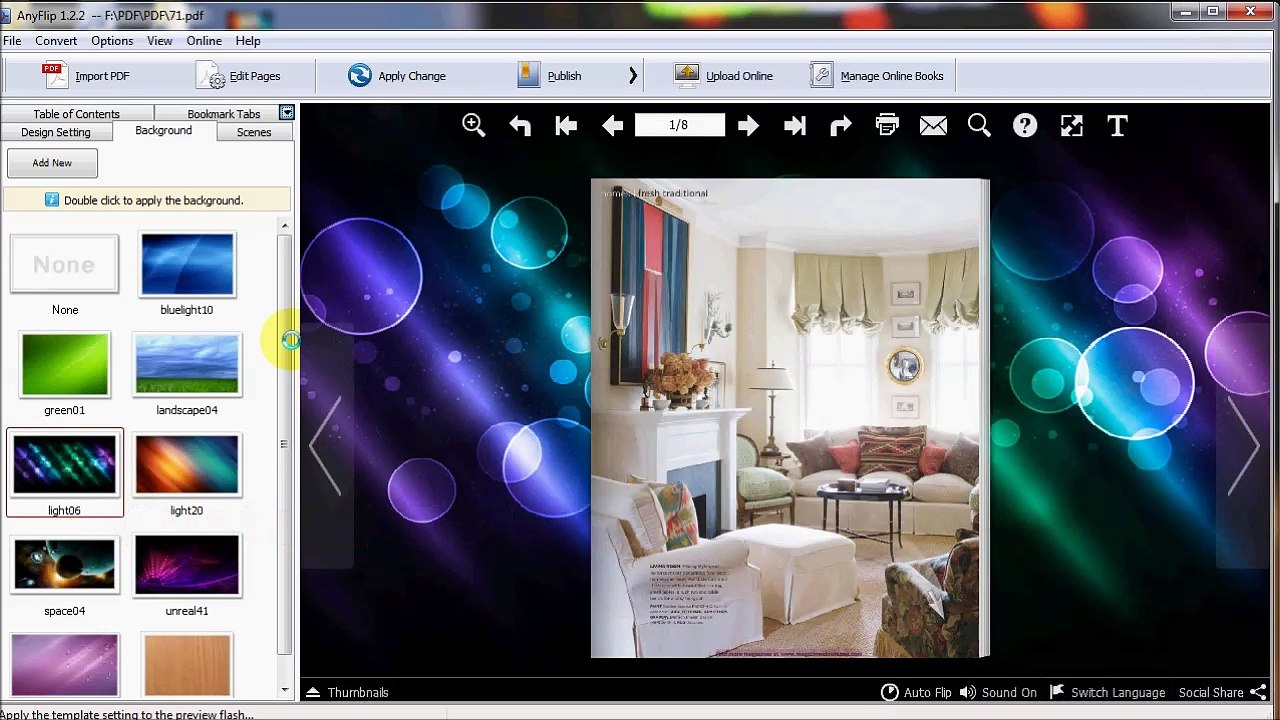Open the panel dropdown beside Bookmark Tabs

pos(287,113)
